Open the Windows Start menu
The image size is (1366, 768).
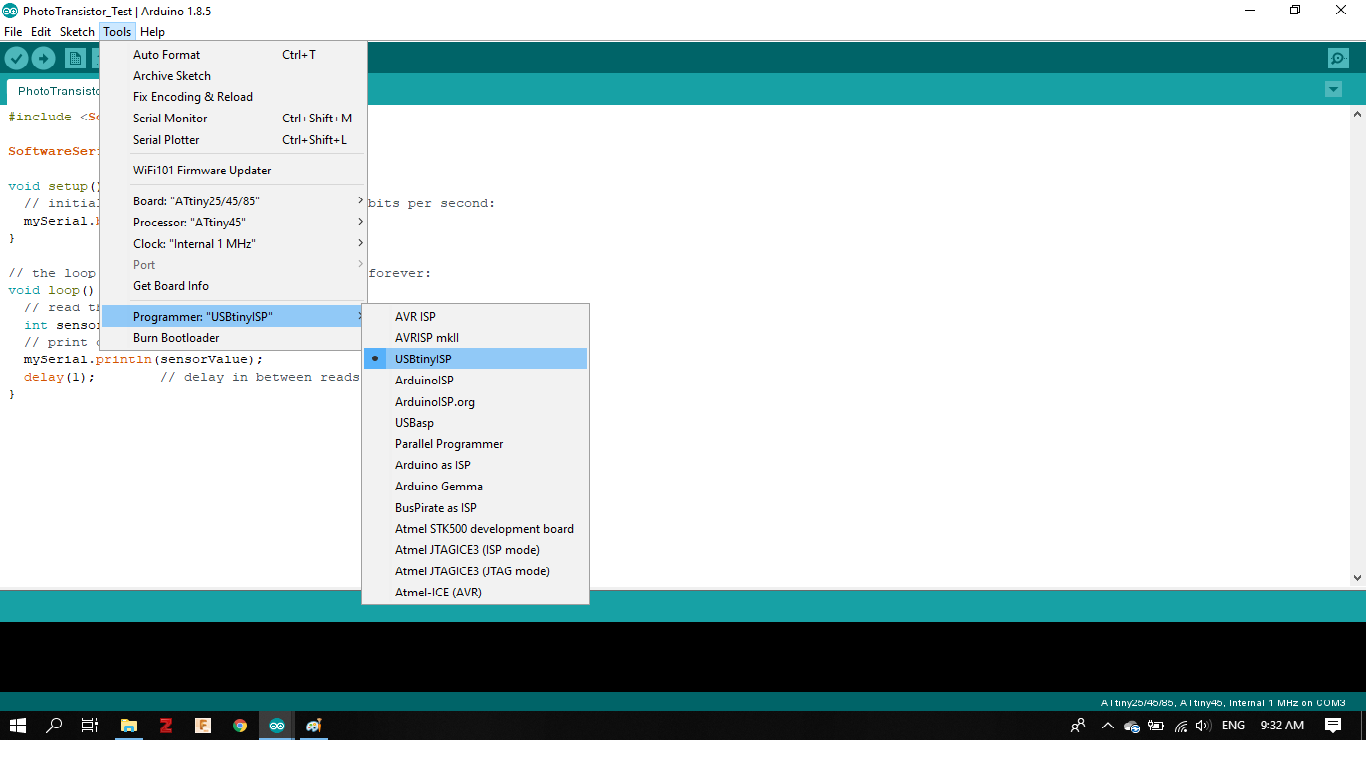click(18, 726)
